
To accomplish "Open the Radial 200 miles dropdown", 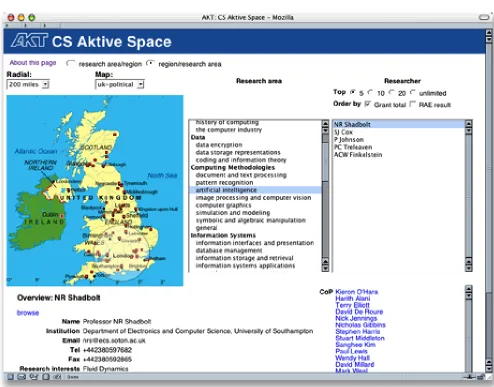I will pyautogui.click(x=28, y=84).
